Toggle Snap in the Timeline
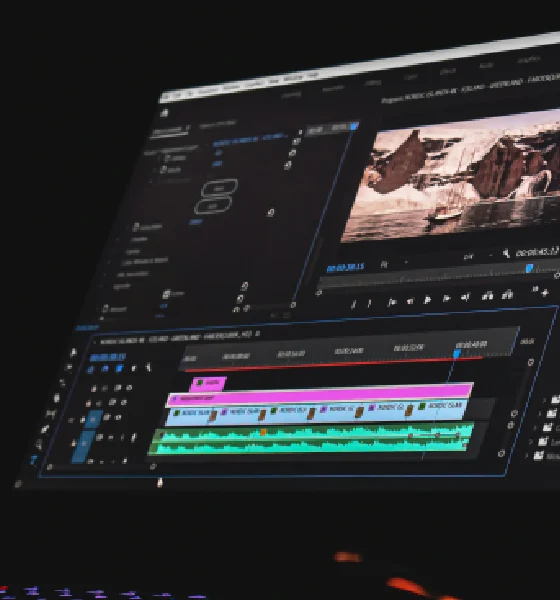The width and height of the screenshot is (560, 600). point(105,369)
